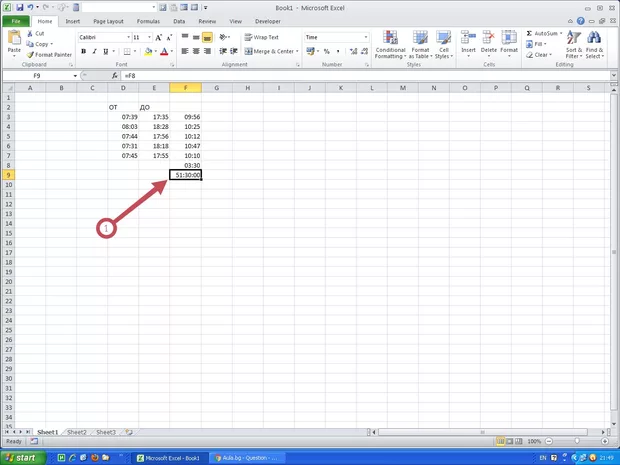Viewport: 620px width, 465px height.
Task: Open Cell Styles dropdown
Action: pyautogui.click(x=444, y=45)
